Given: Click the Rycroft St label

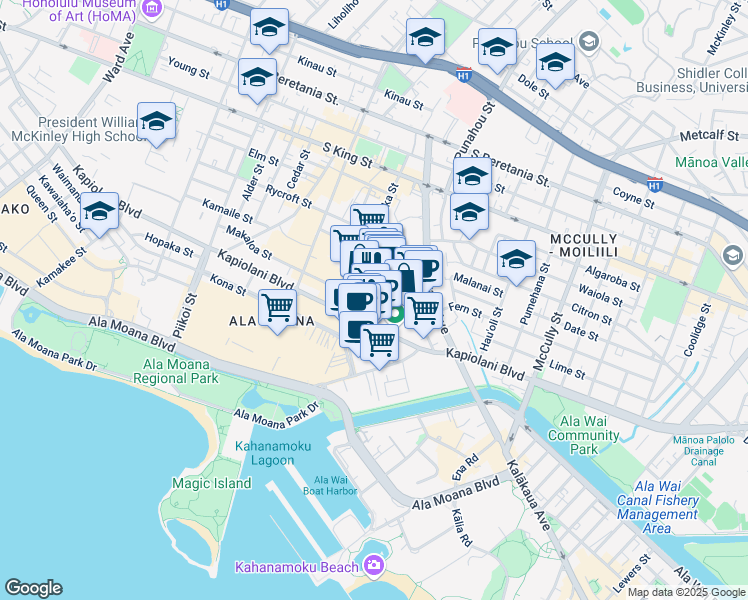Looking at the screenshot, I should tap(289, 197).
